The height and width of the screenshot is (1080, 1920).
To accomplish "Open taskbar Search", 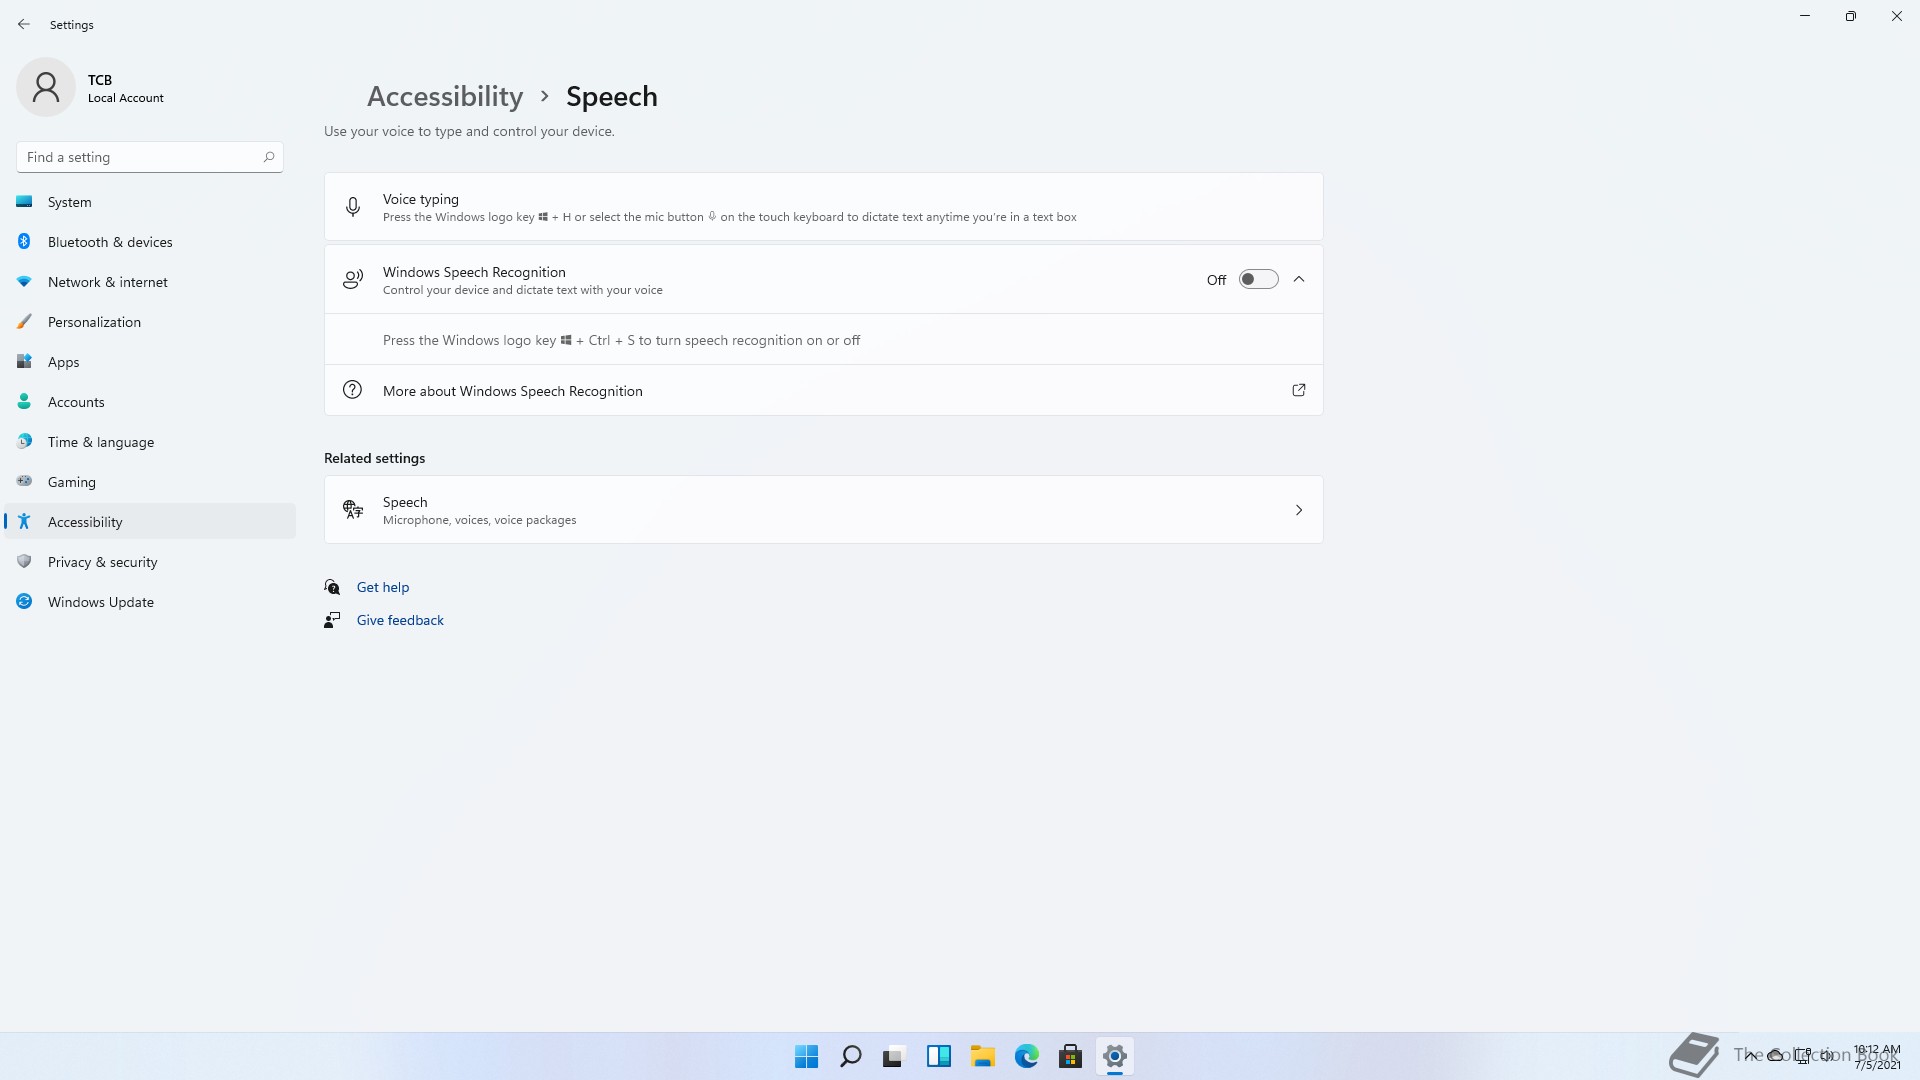I will [x=851, y=1056].
